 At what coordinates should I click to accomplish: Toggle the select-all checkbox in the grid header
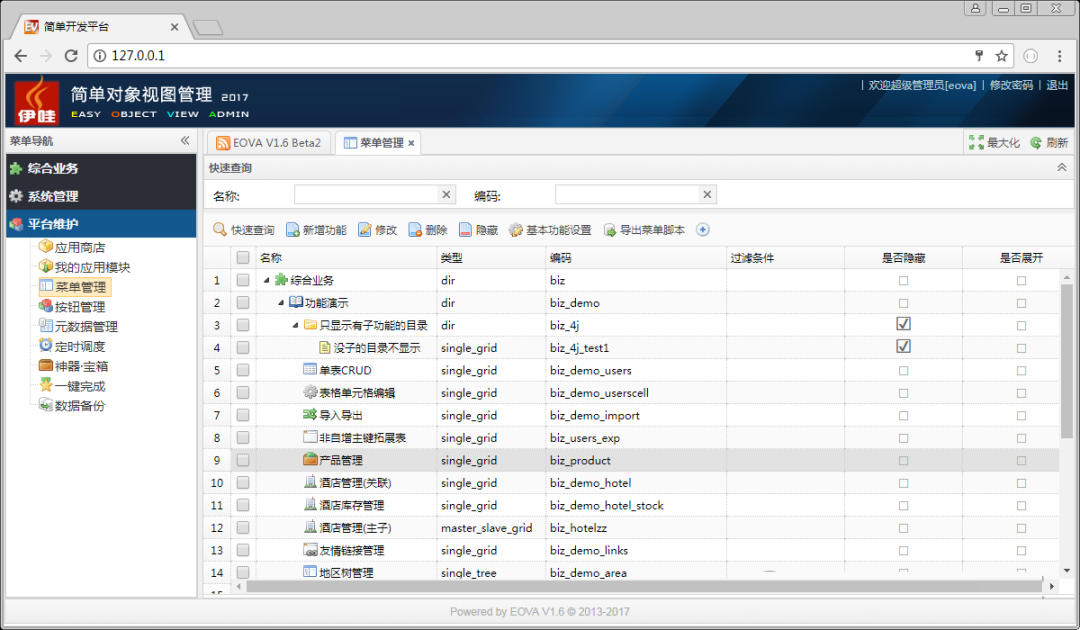[x=243, y=258]
